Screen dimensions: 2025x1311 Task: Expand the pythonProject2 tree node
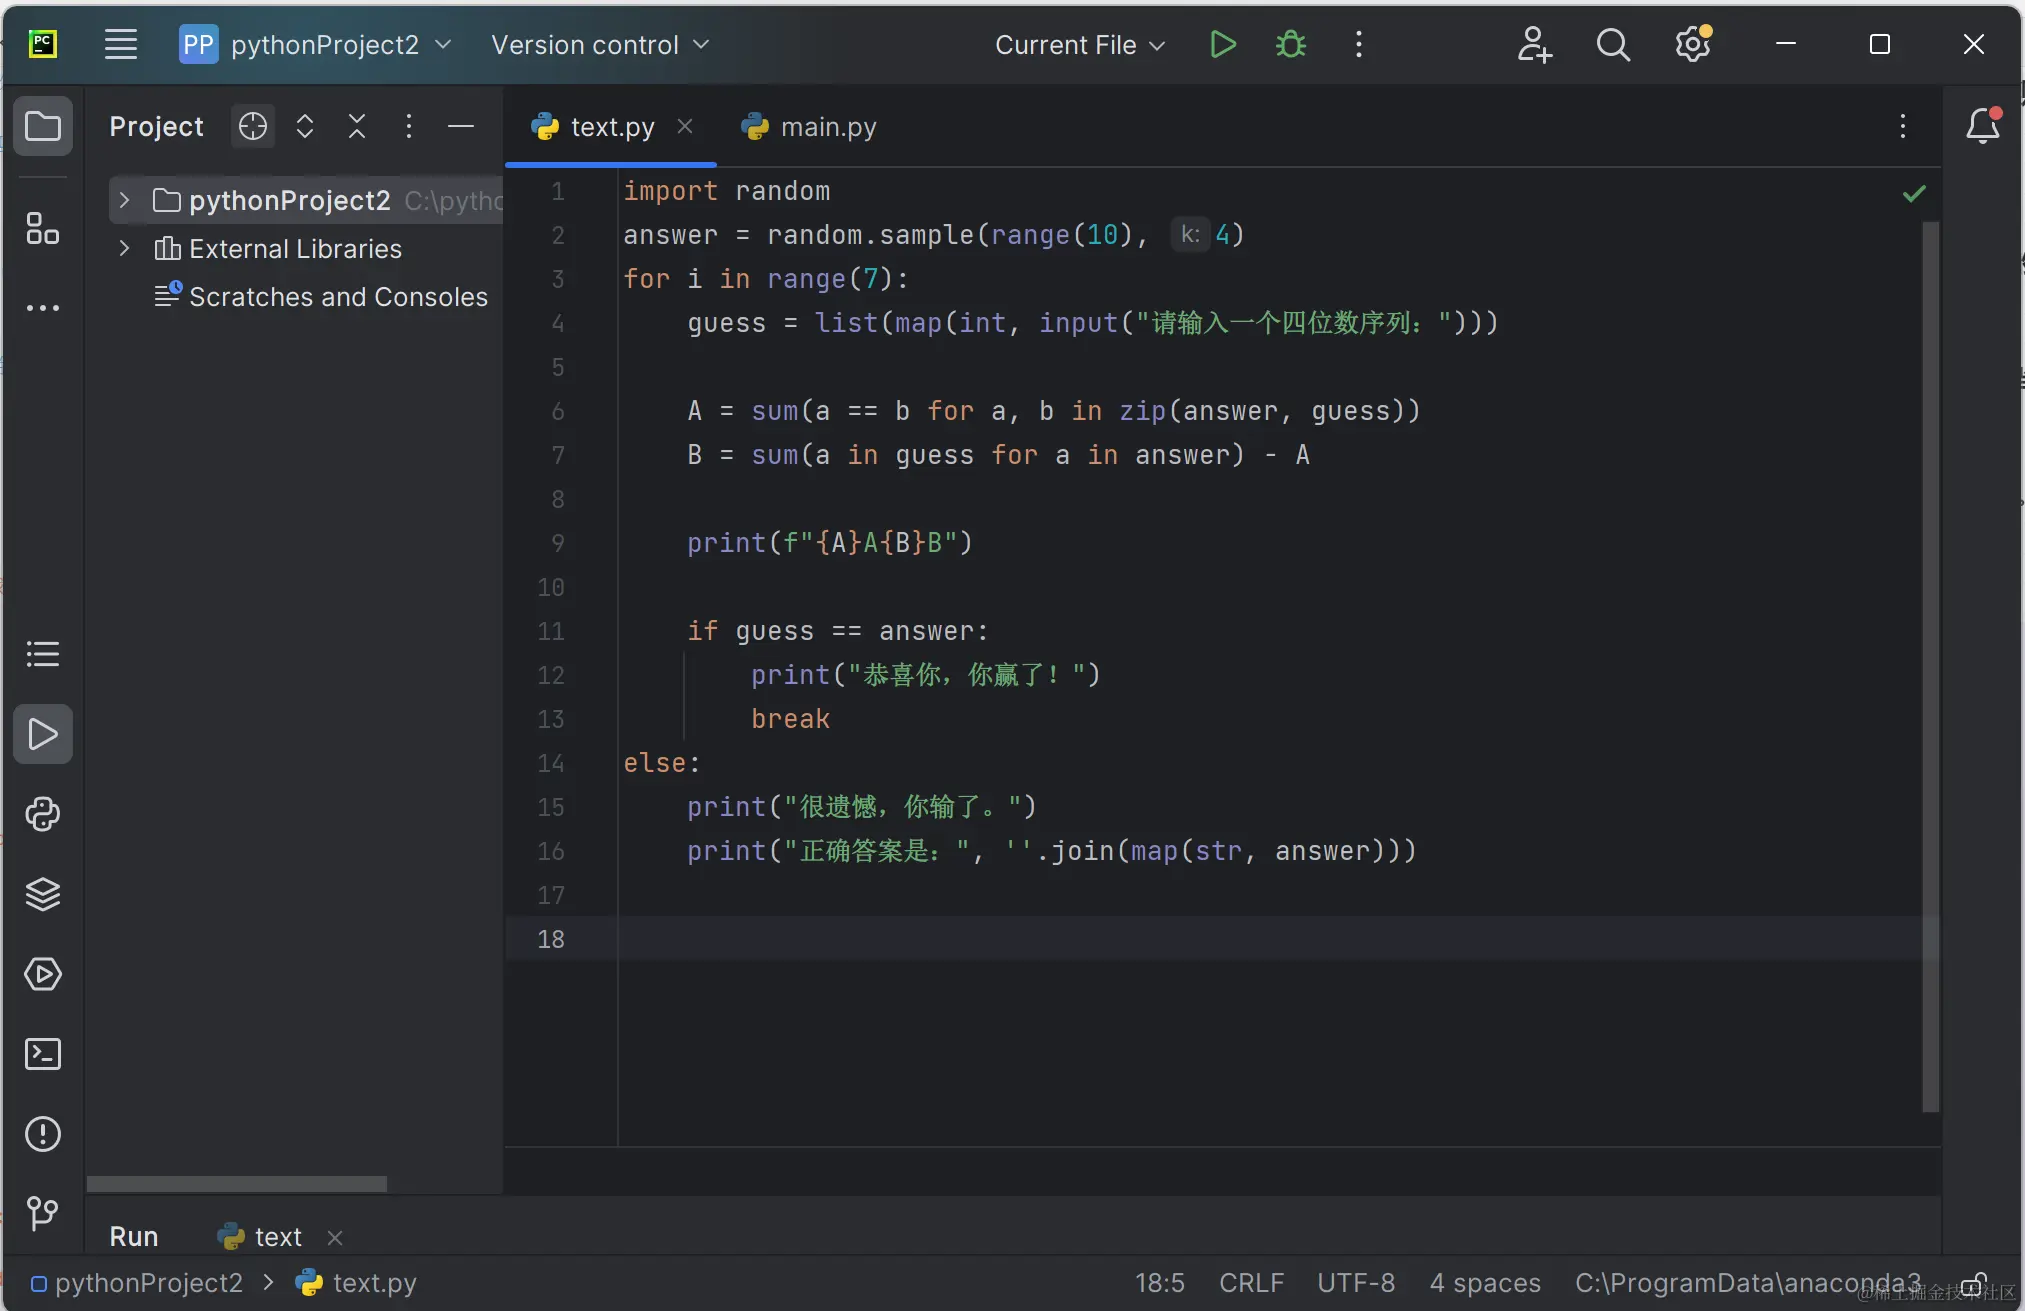[124, 200]
